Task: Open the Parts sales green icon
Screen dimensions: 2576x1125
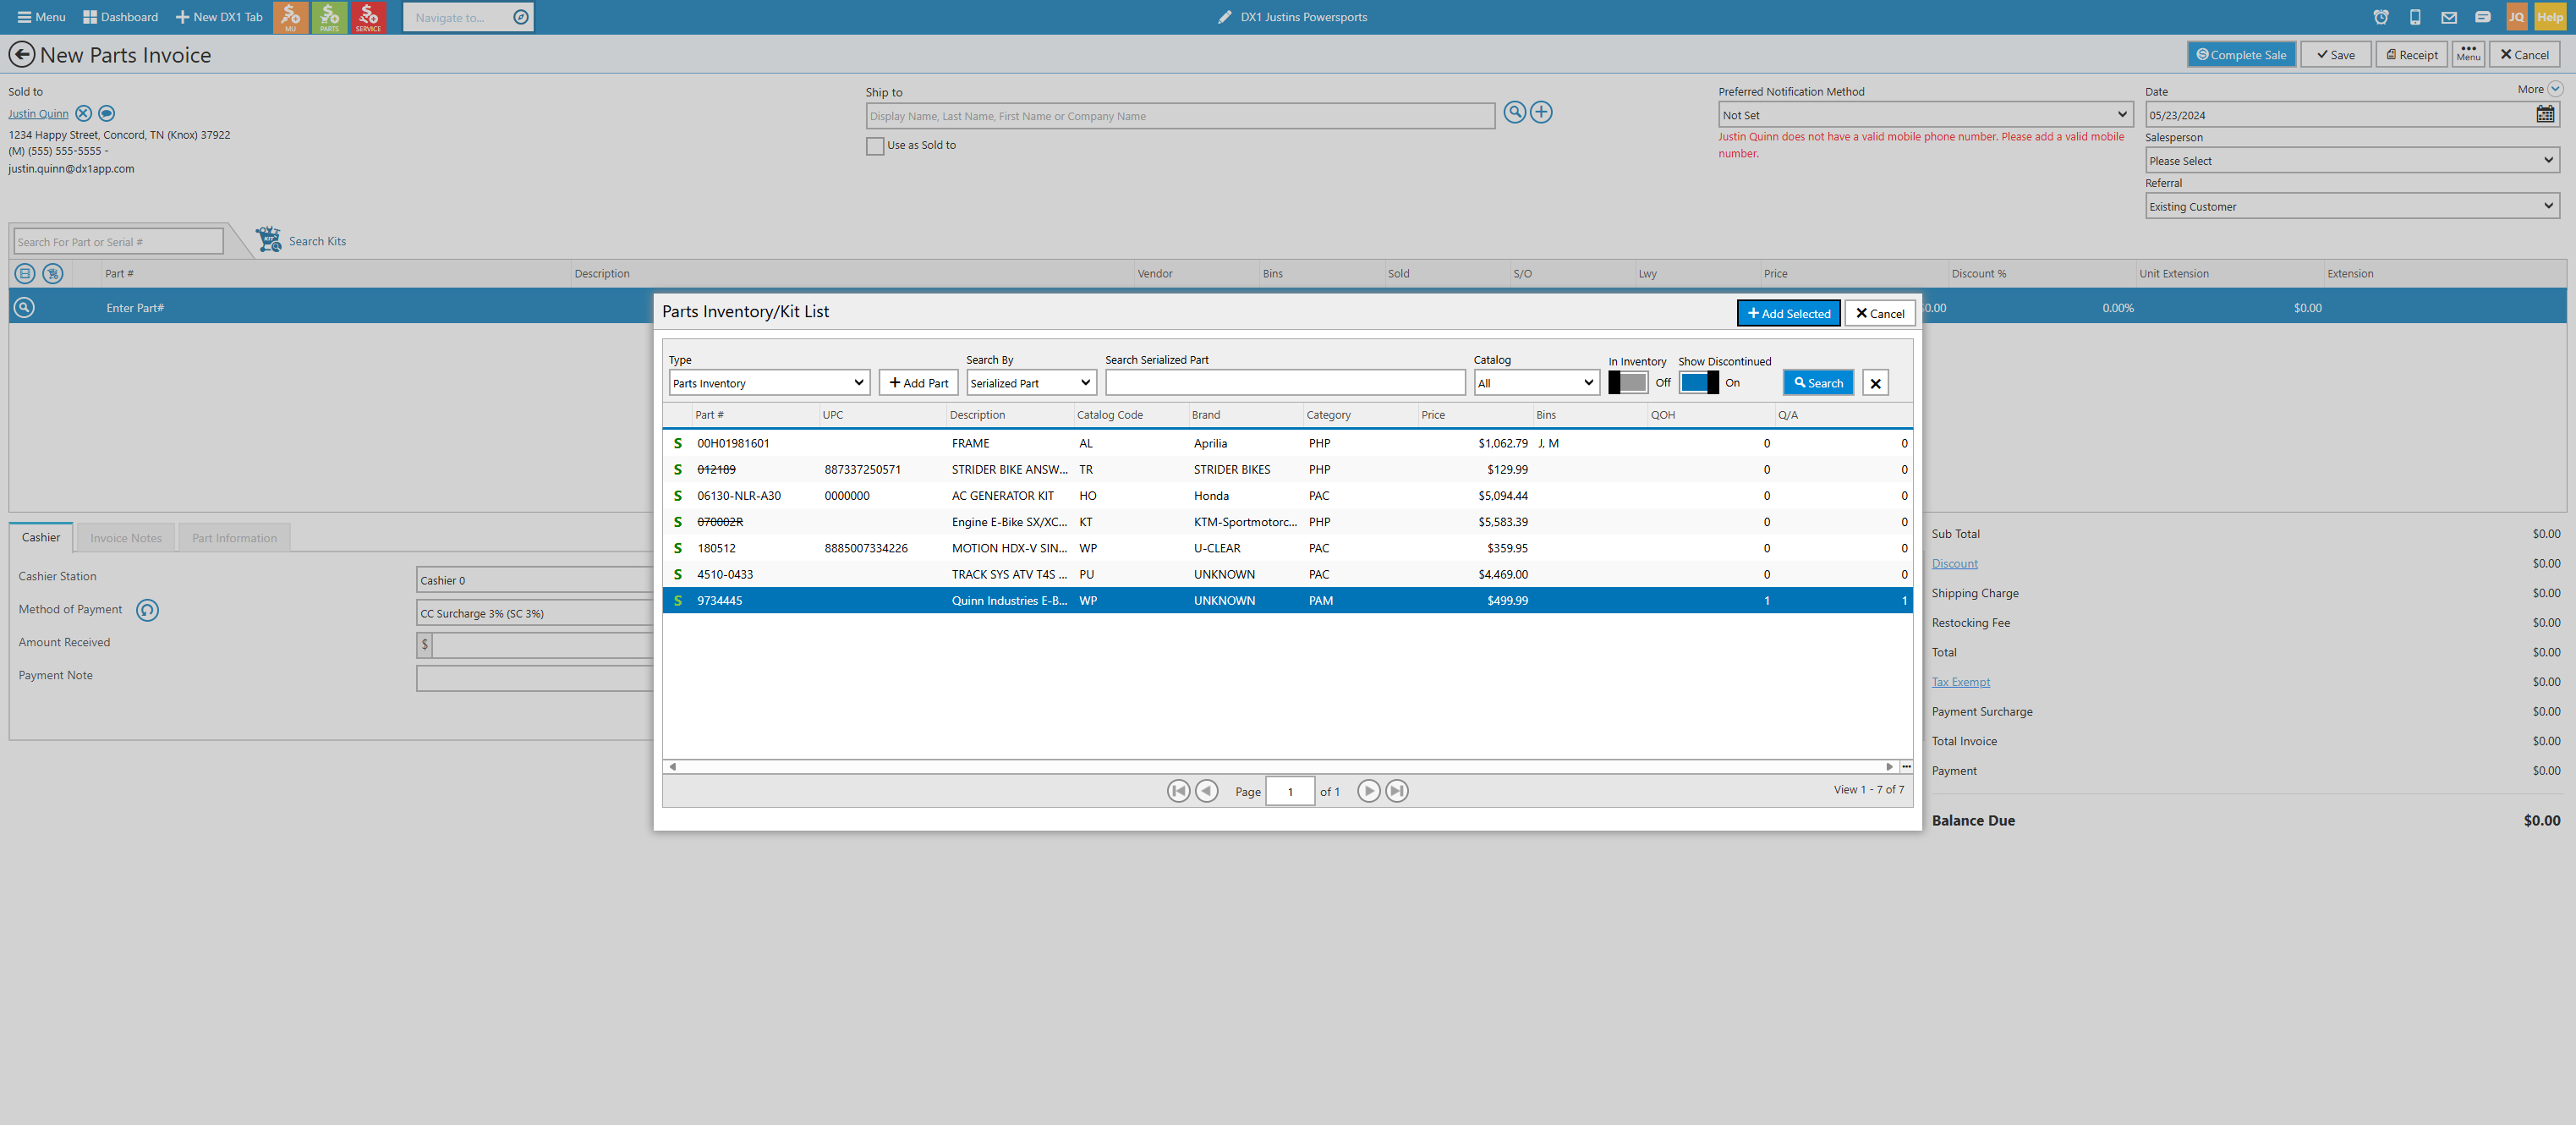Action: pos(329,17)
